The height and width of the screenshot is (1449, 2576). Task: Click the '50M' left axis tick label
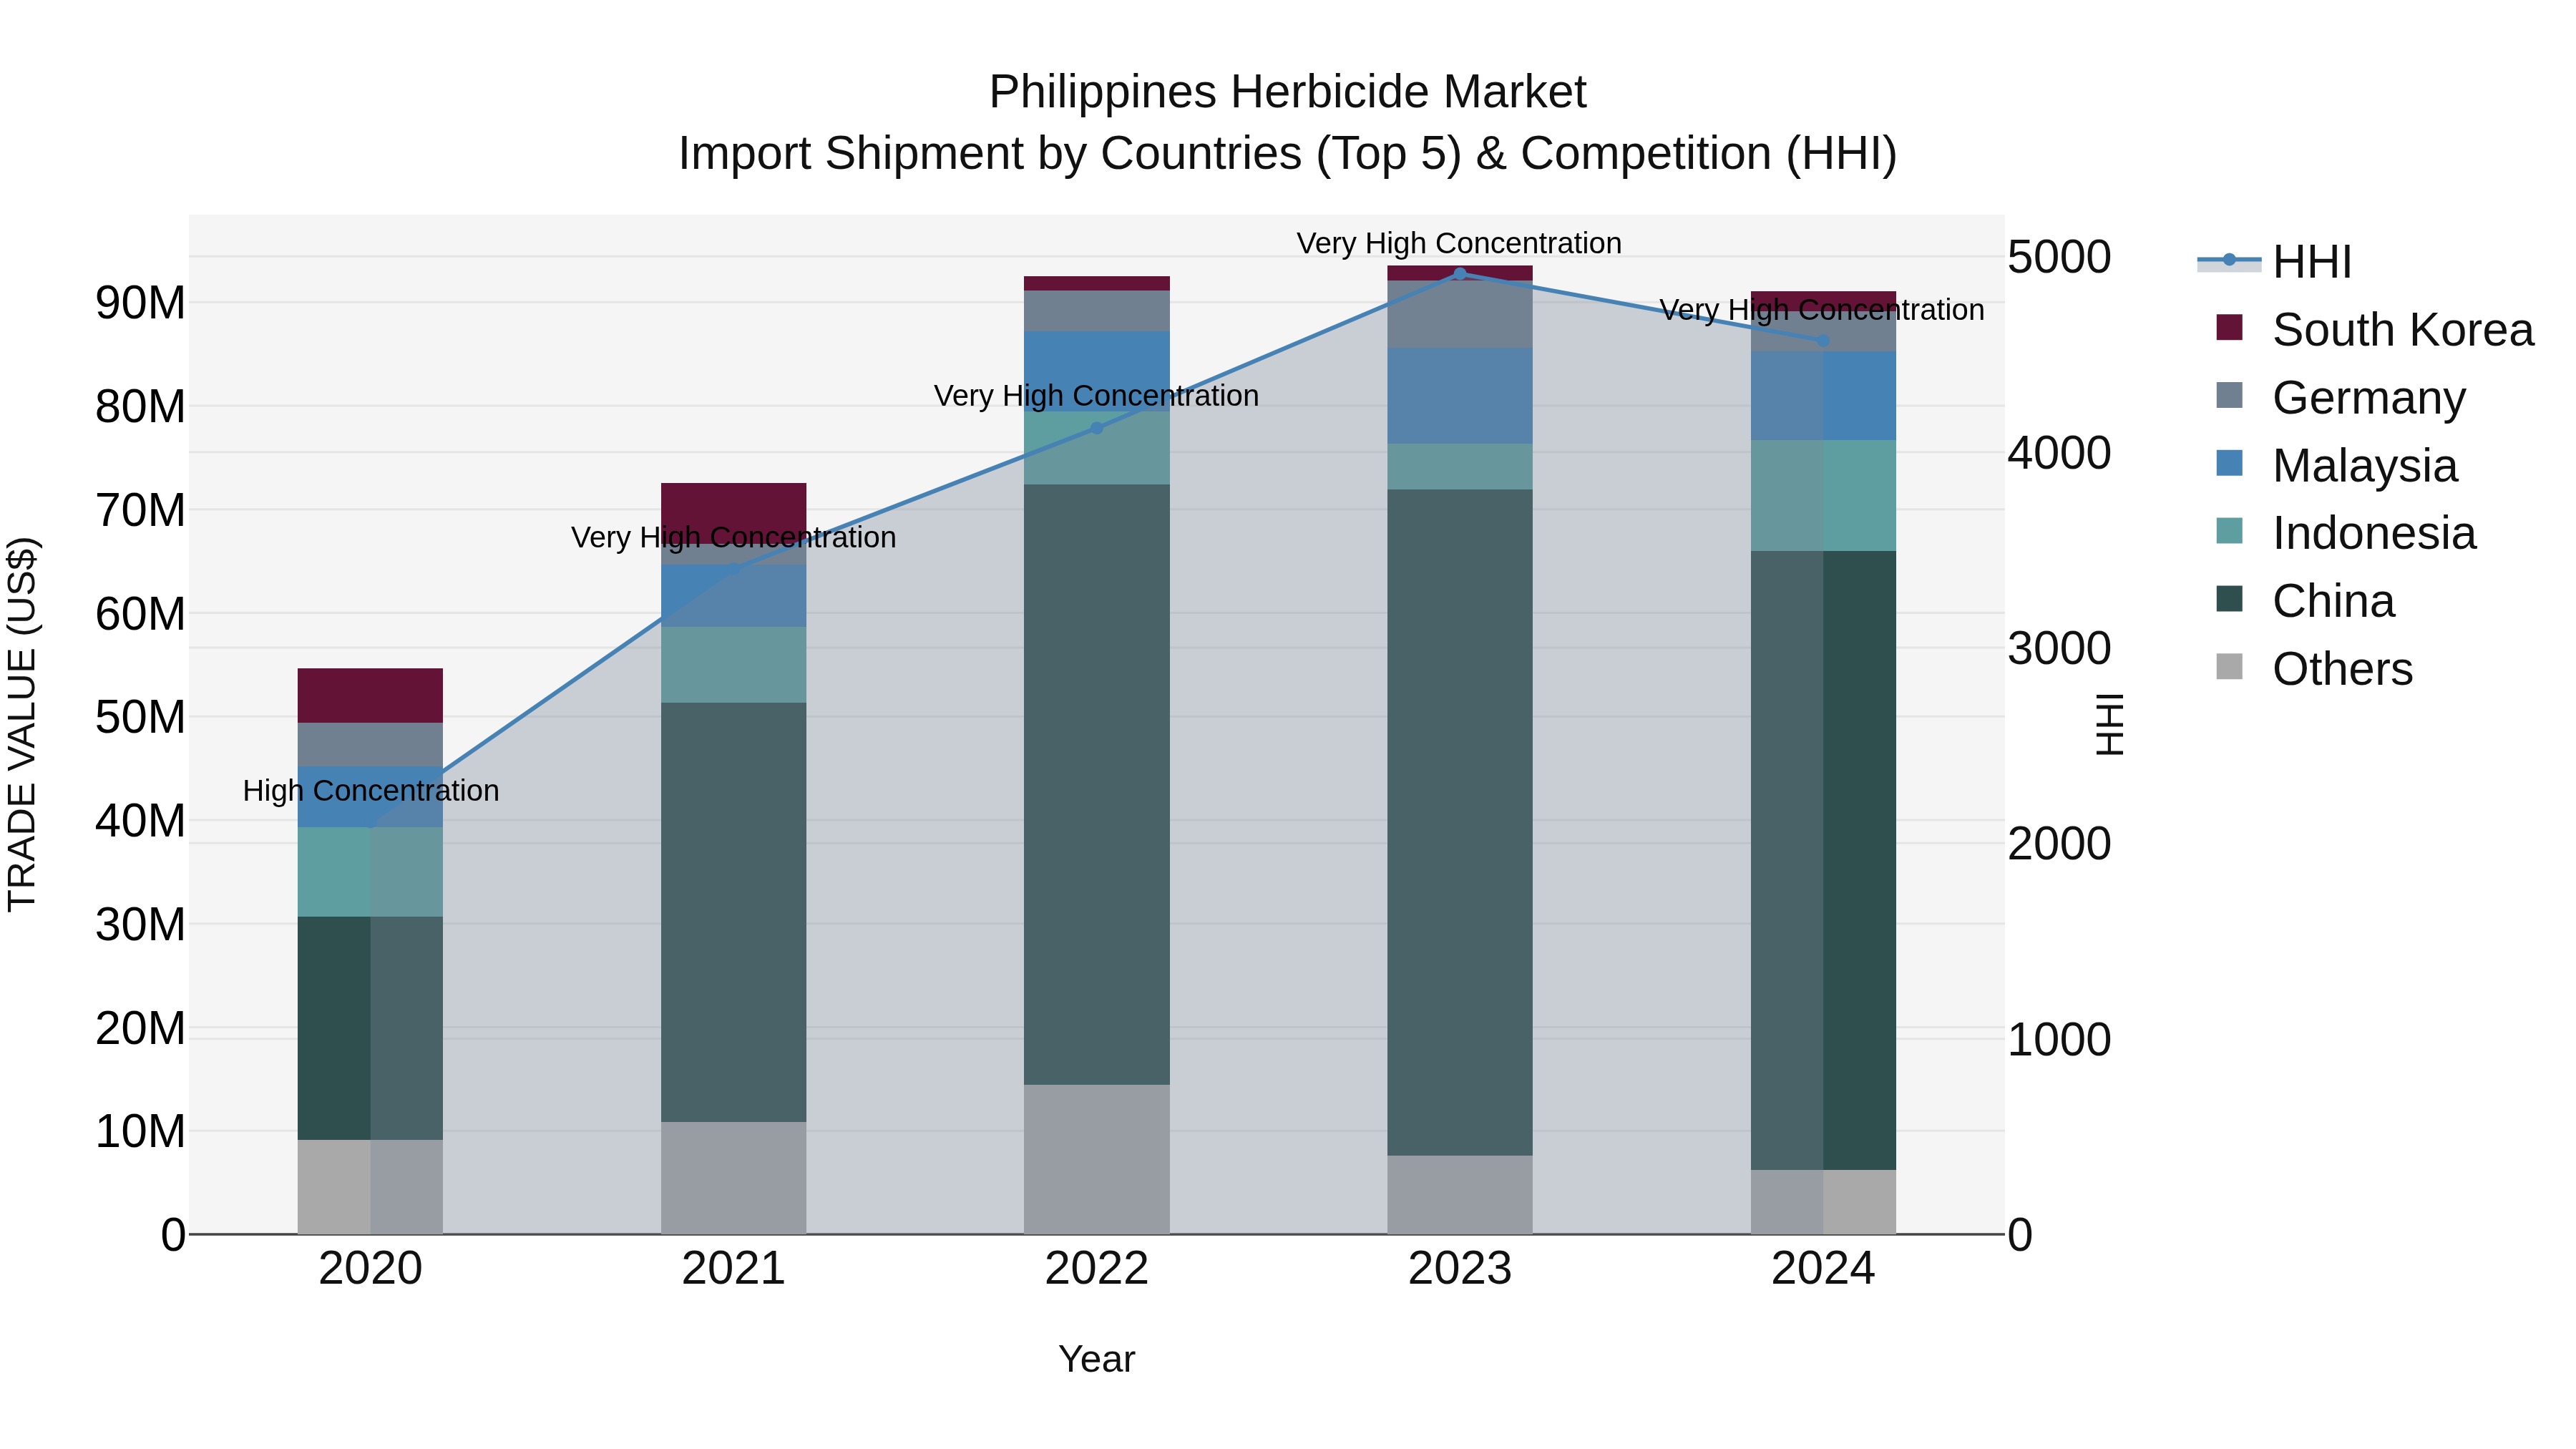click(140, 718)
